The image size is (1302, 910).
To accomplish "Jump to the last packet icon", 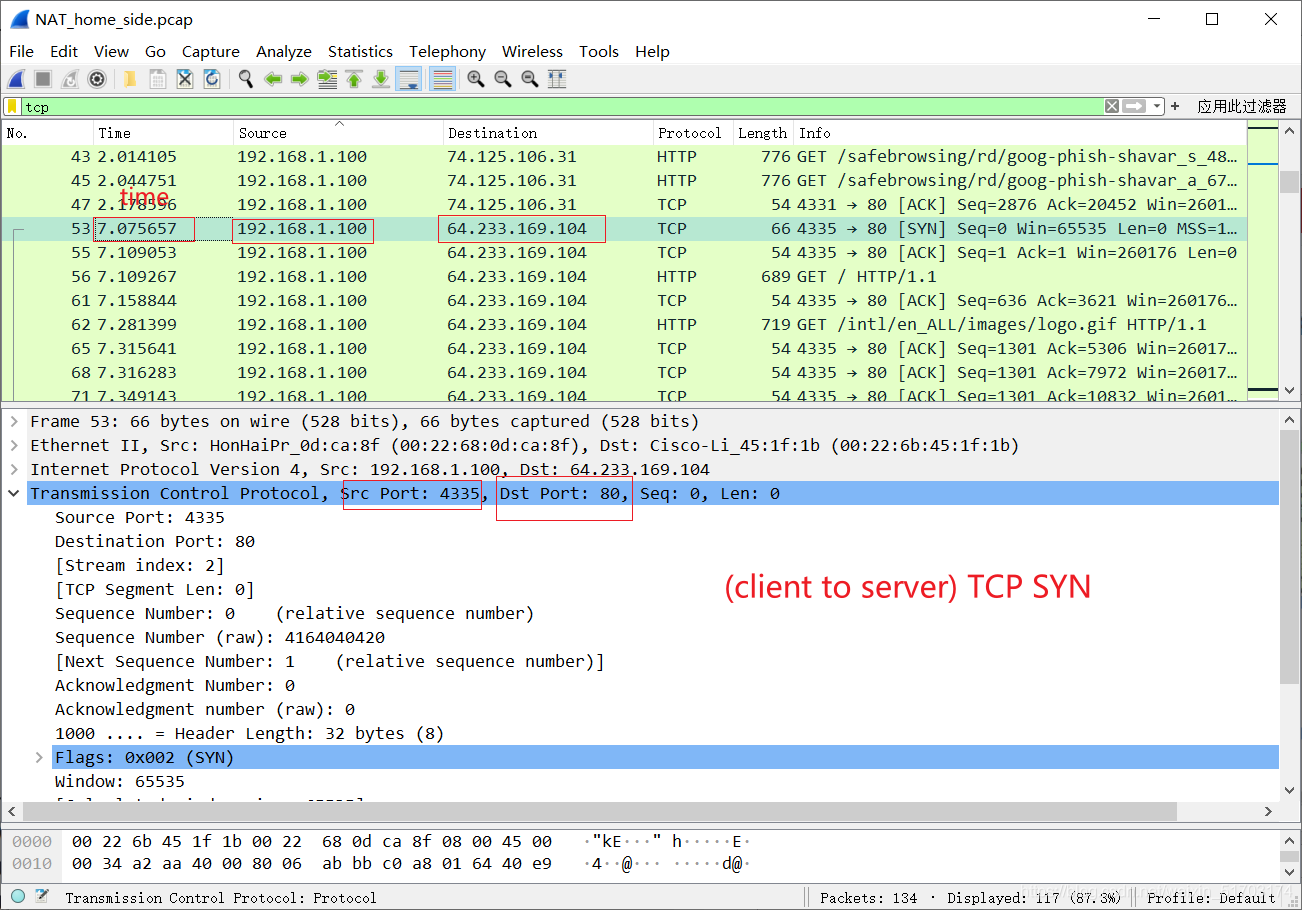I will coord(381,79).
